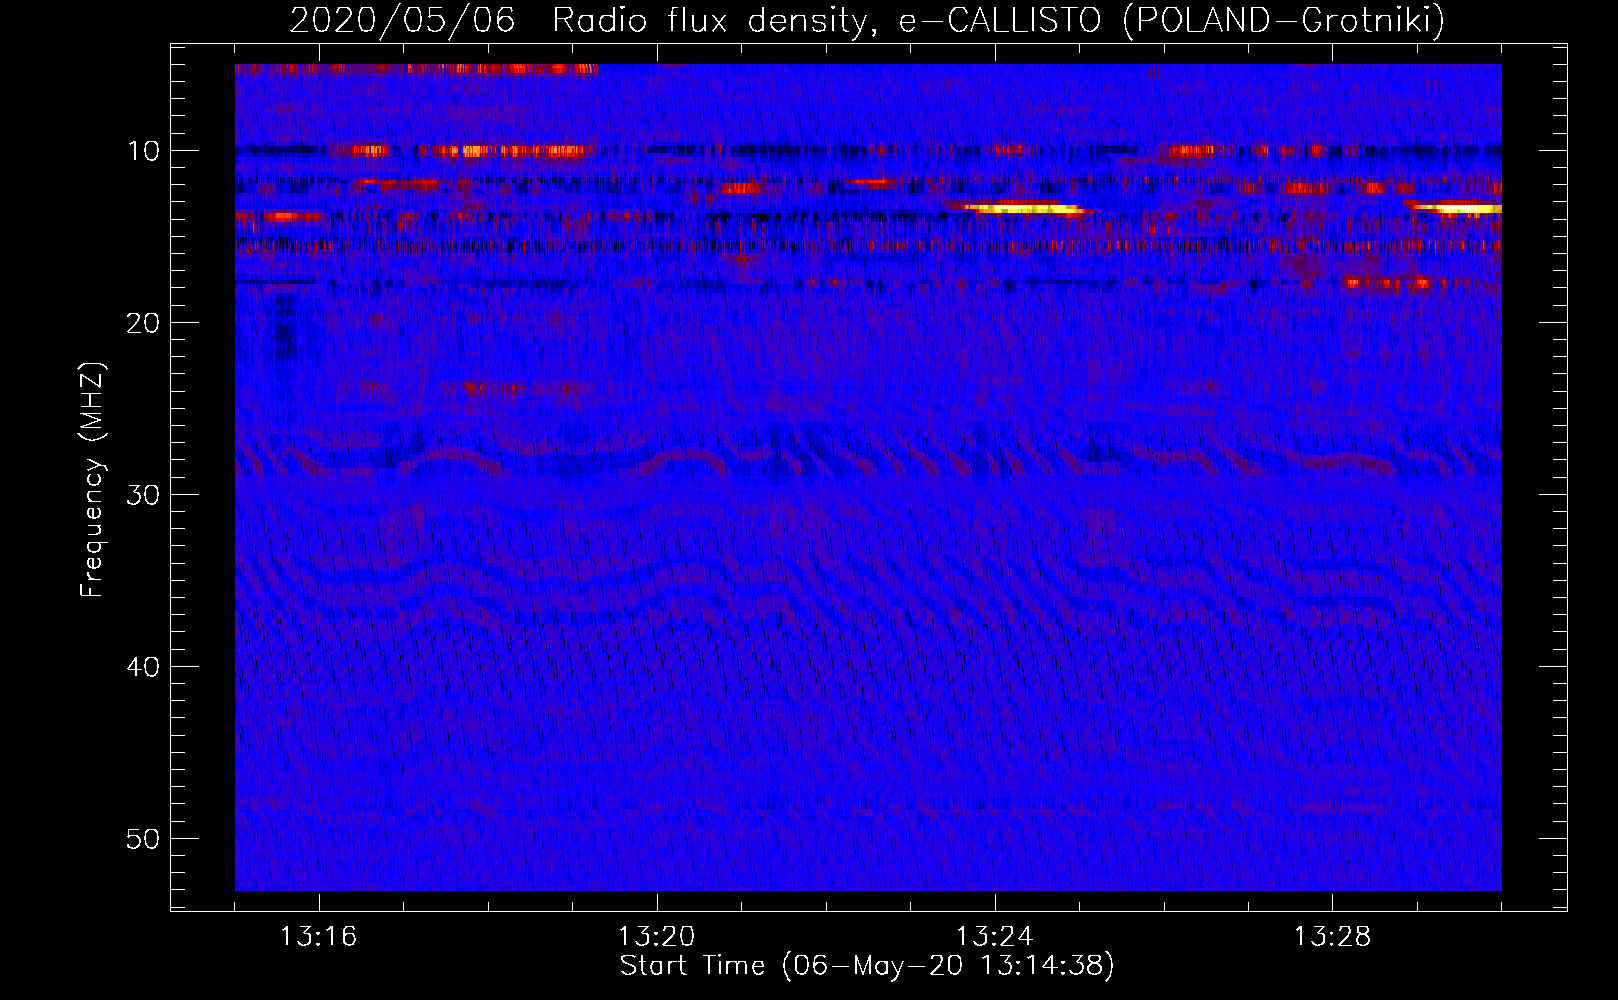The height and width of the screenshot is (1000, 1618).
Task: Click the 13:24 time tick label
Action: tap(994, 937)
